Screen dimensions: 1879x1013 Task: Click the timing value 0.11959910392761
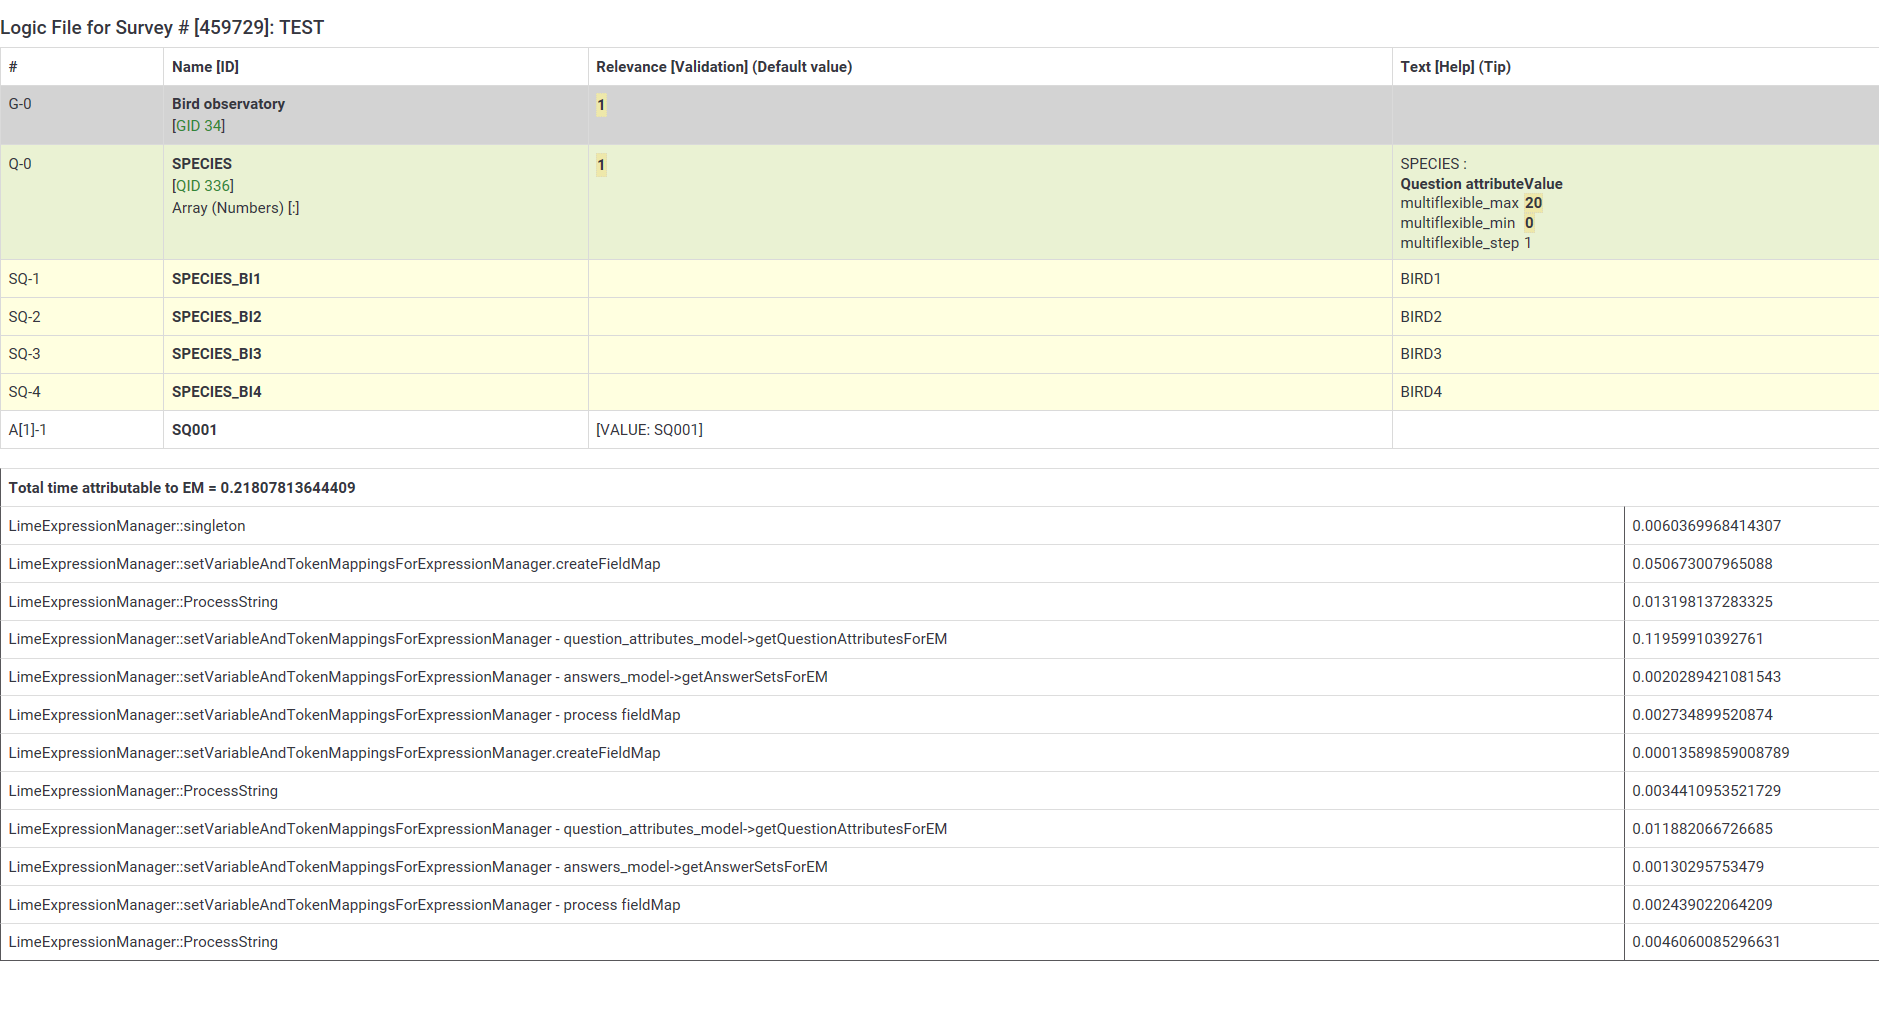click(1697, 639)
